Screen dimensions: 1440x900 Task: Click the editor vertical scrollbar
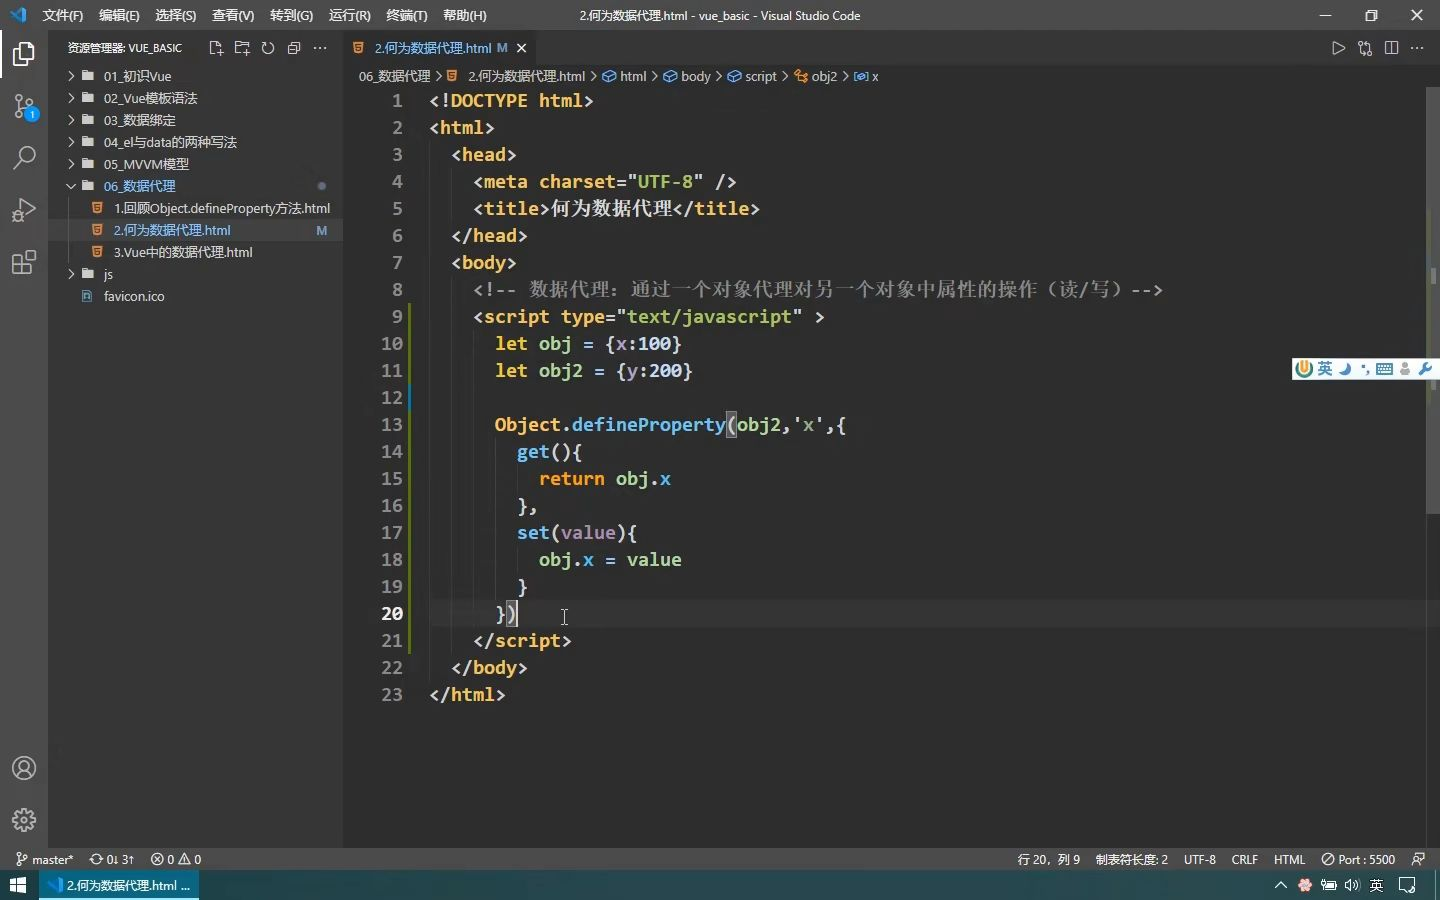(x=1433, y=300)
